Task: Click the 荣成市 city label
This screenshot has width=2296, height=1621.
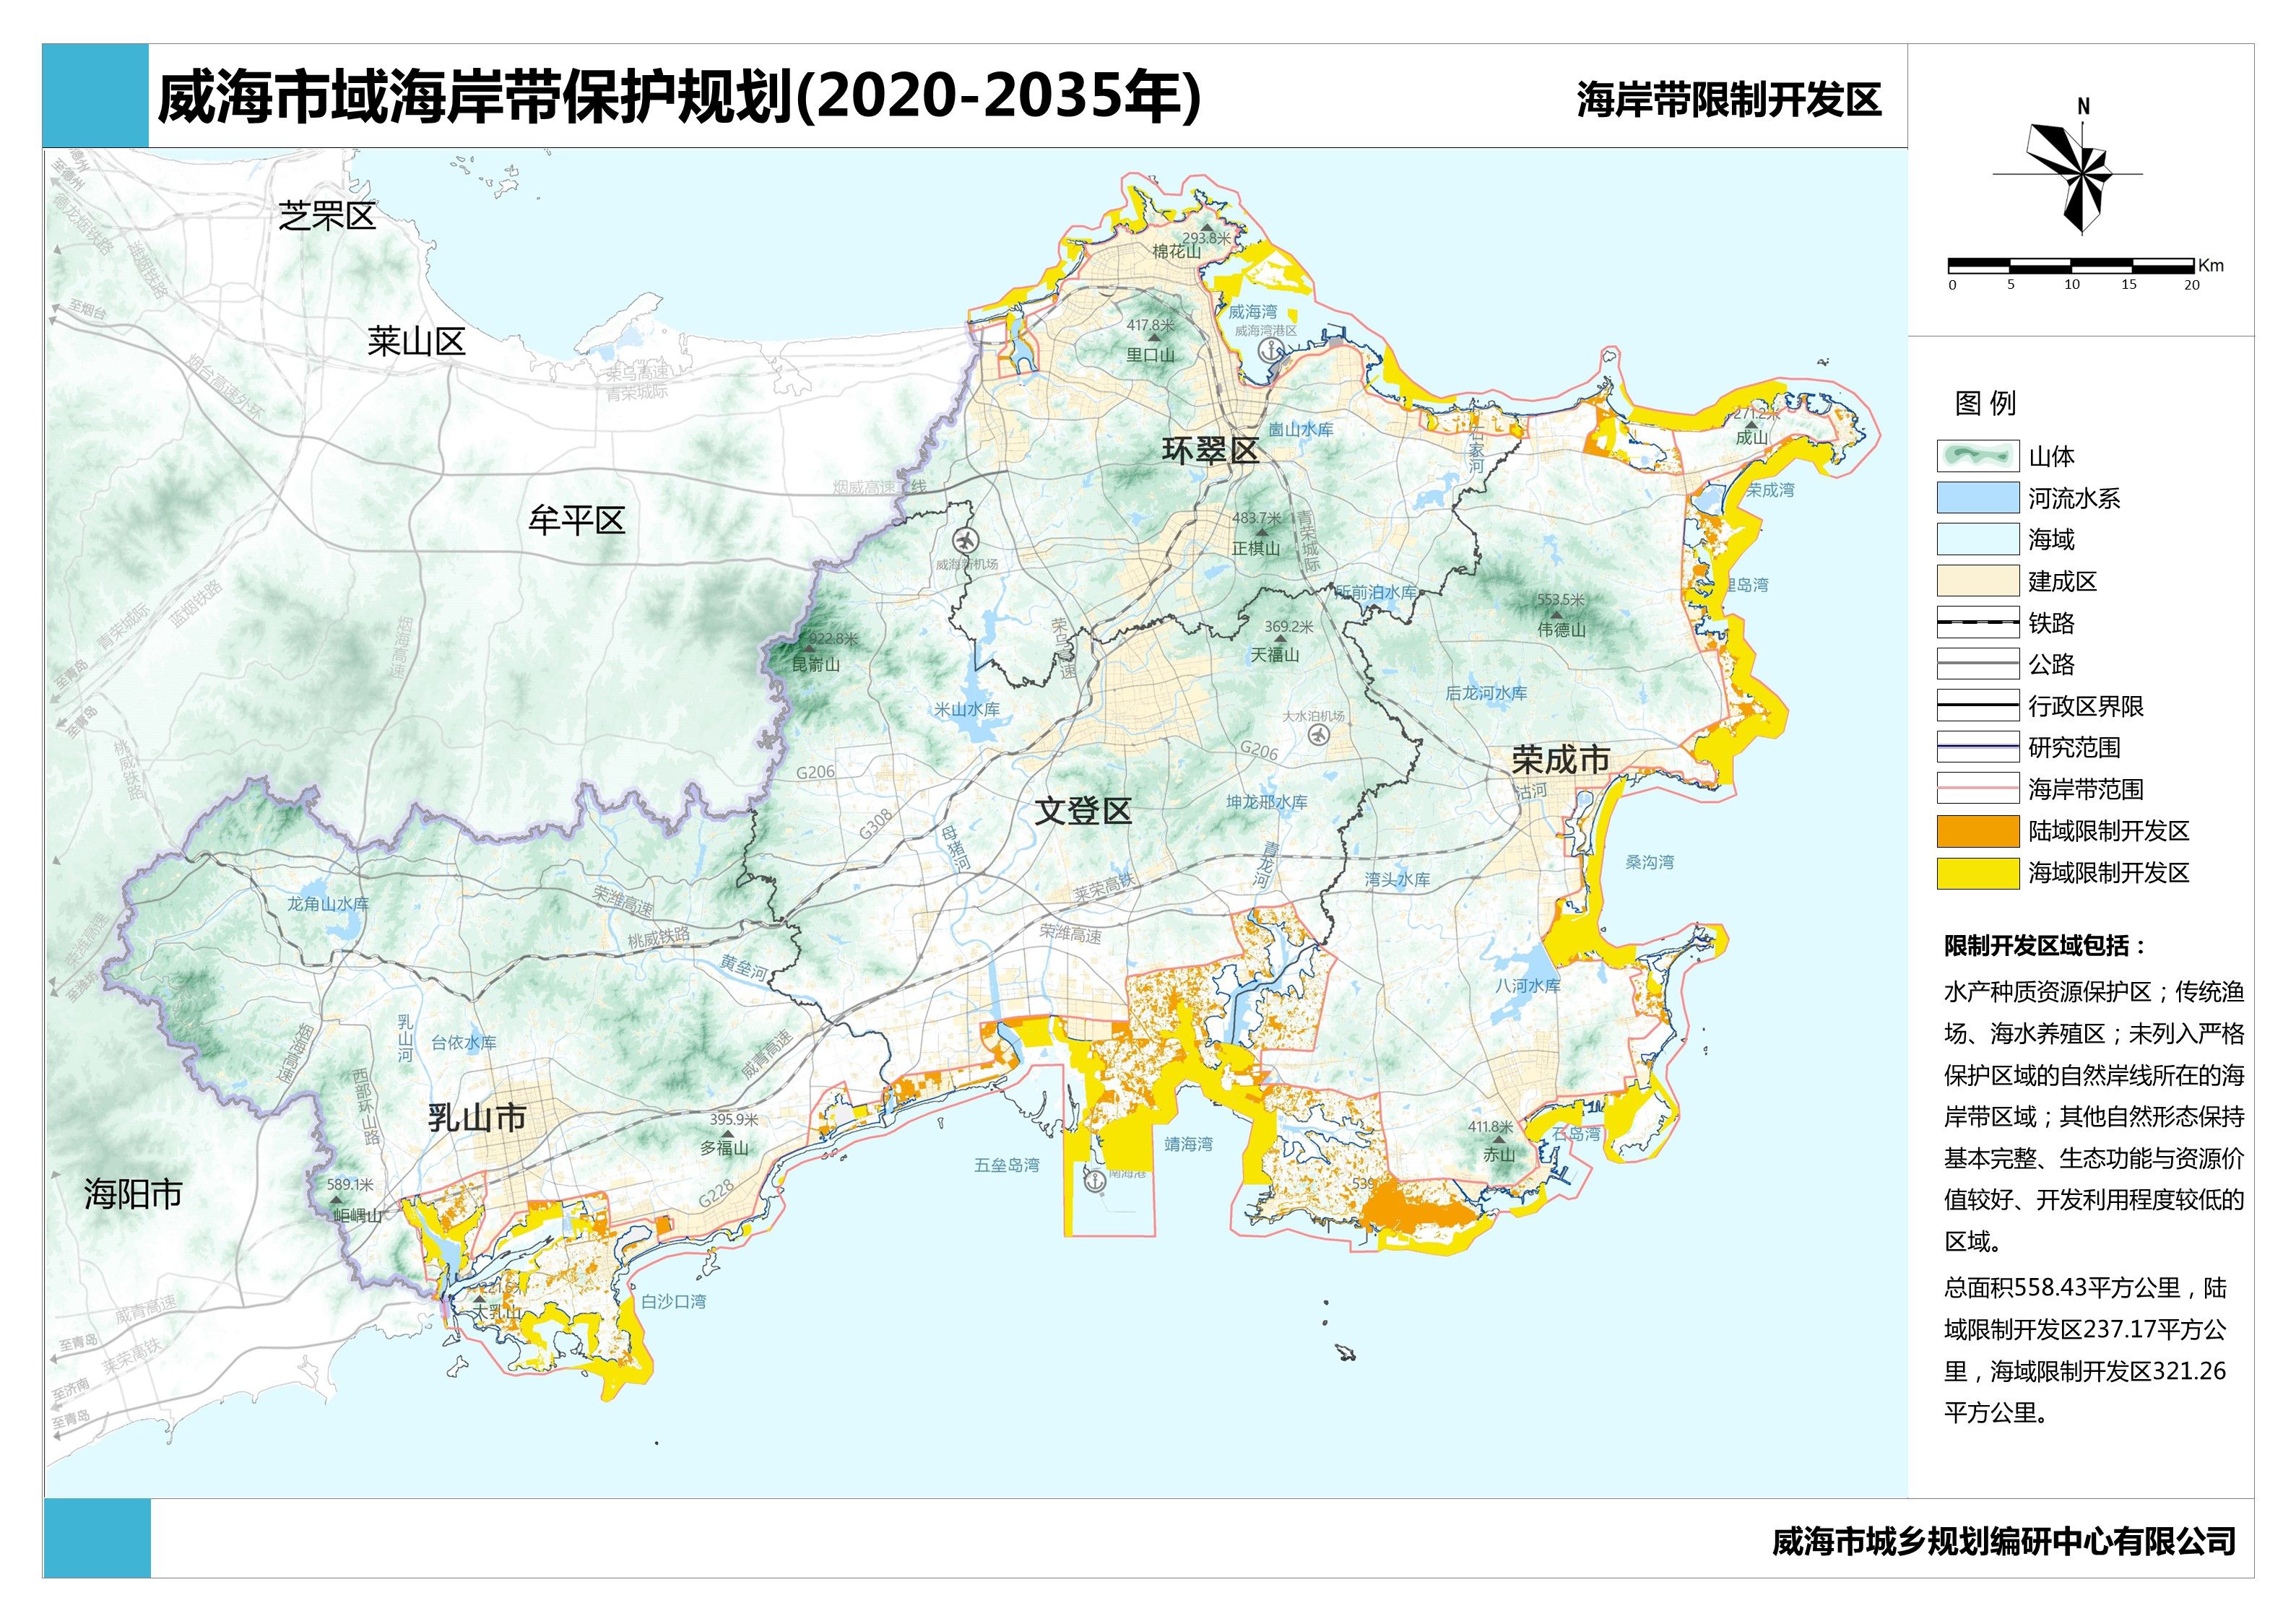Action: 1560,760
